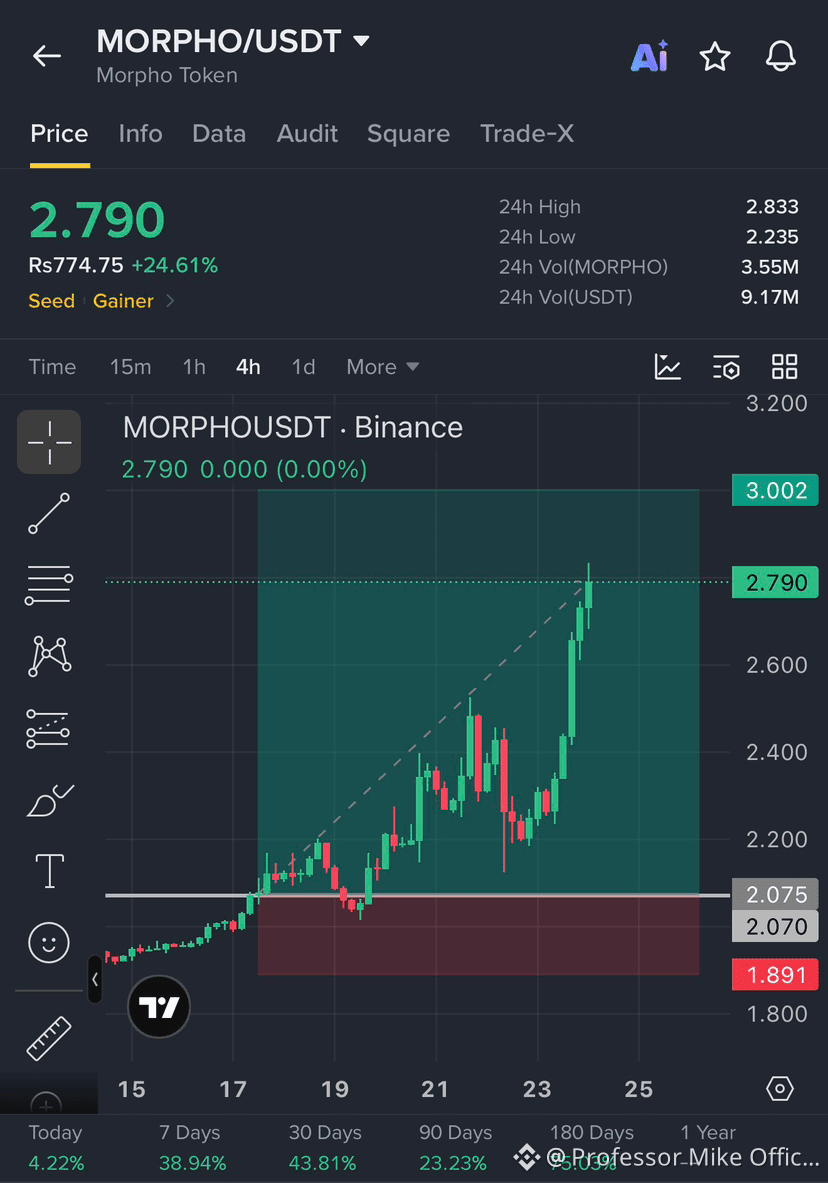Open chart axis settings hexagon icon
Screen dimensions: 828x1183
coord(780,1089)
